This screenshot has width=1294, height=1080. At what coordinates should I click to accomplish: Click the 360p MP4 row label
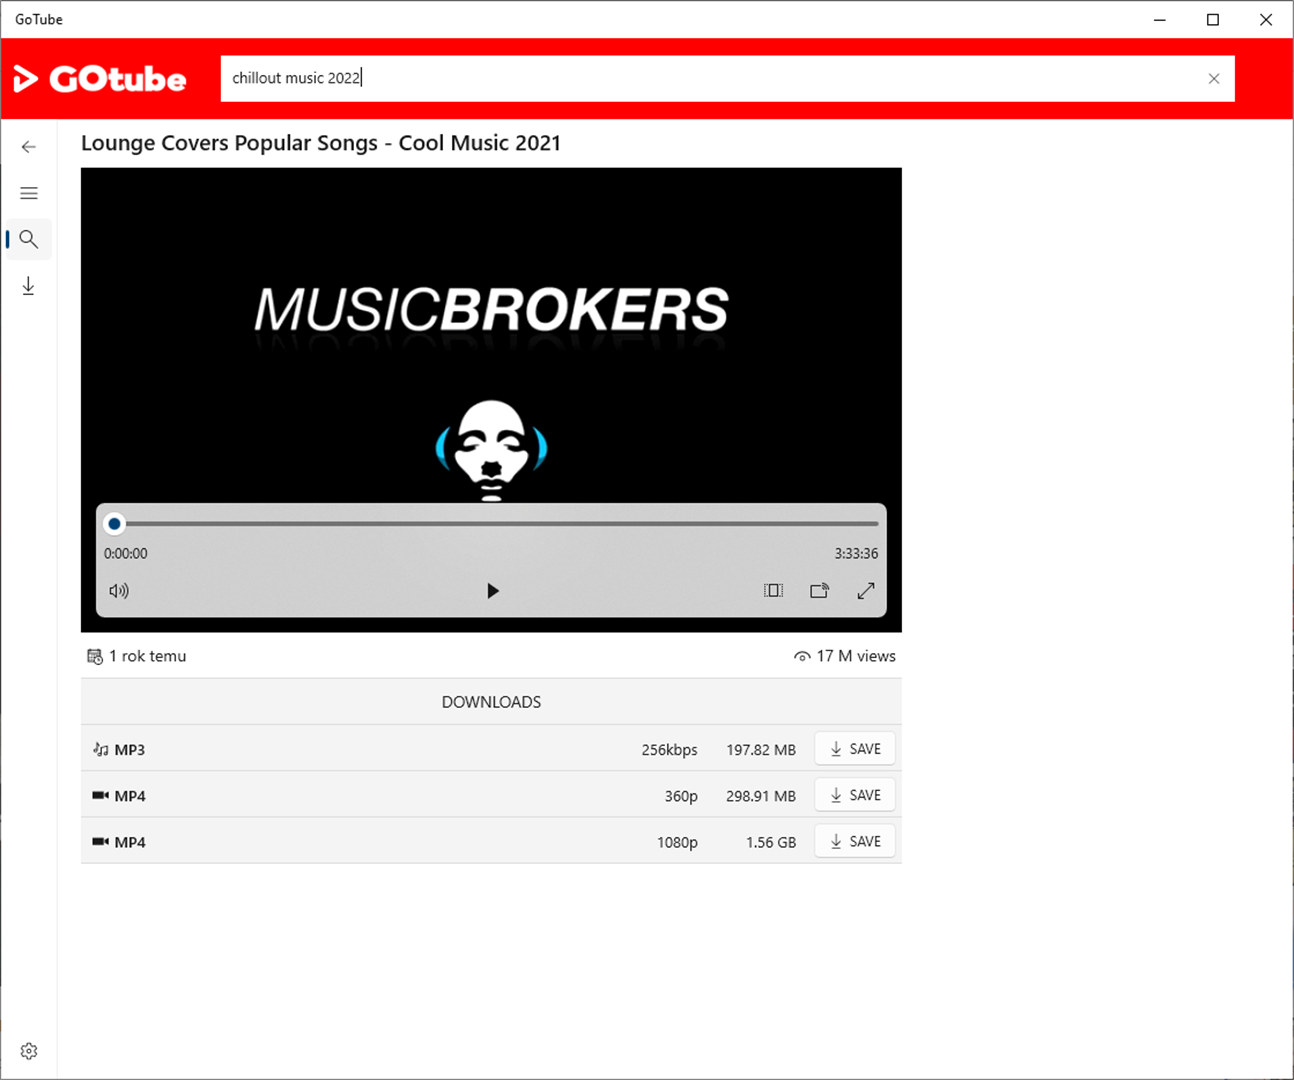tap(130, 796)
